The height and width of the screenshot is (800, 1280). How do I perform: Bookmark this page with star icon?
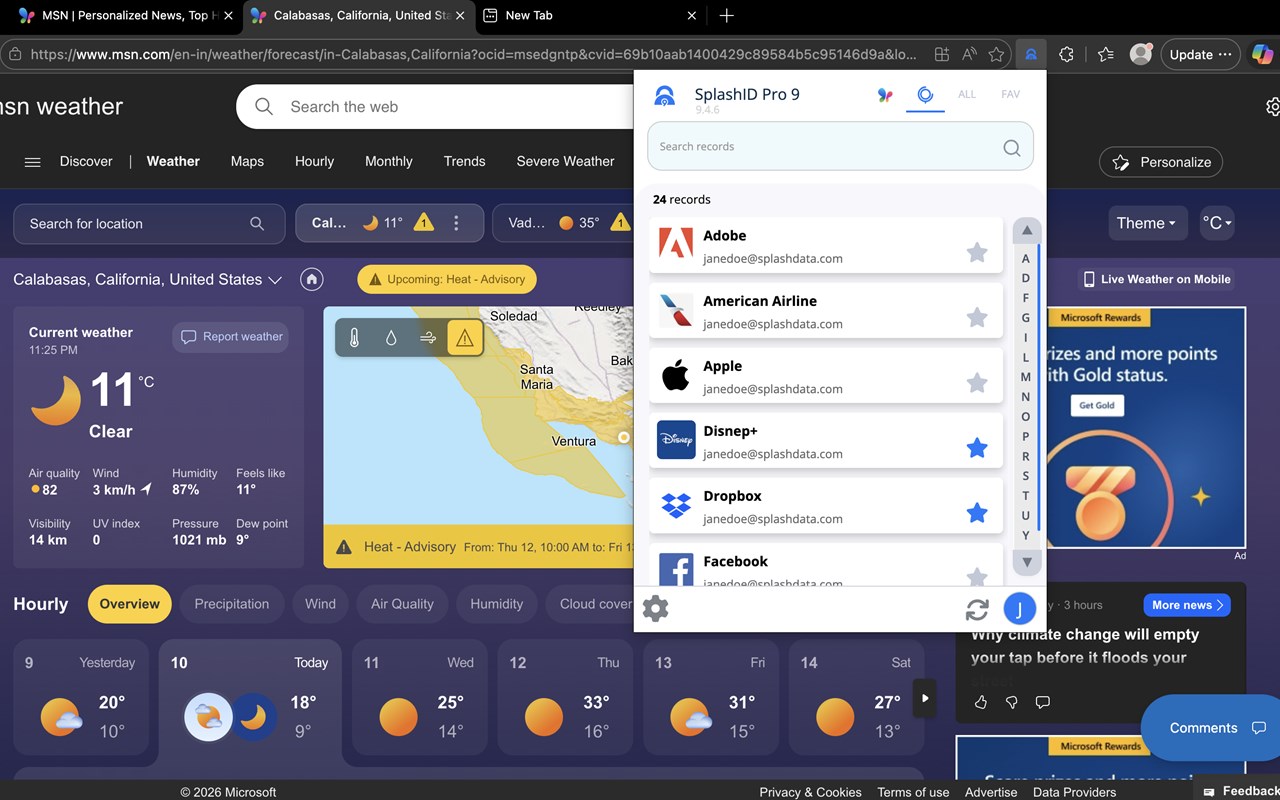(x=996, y=55)
